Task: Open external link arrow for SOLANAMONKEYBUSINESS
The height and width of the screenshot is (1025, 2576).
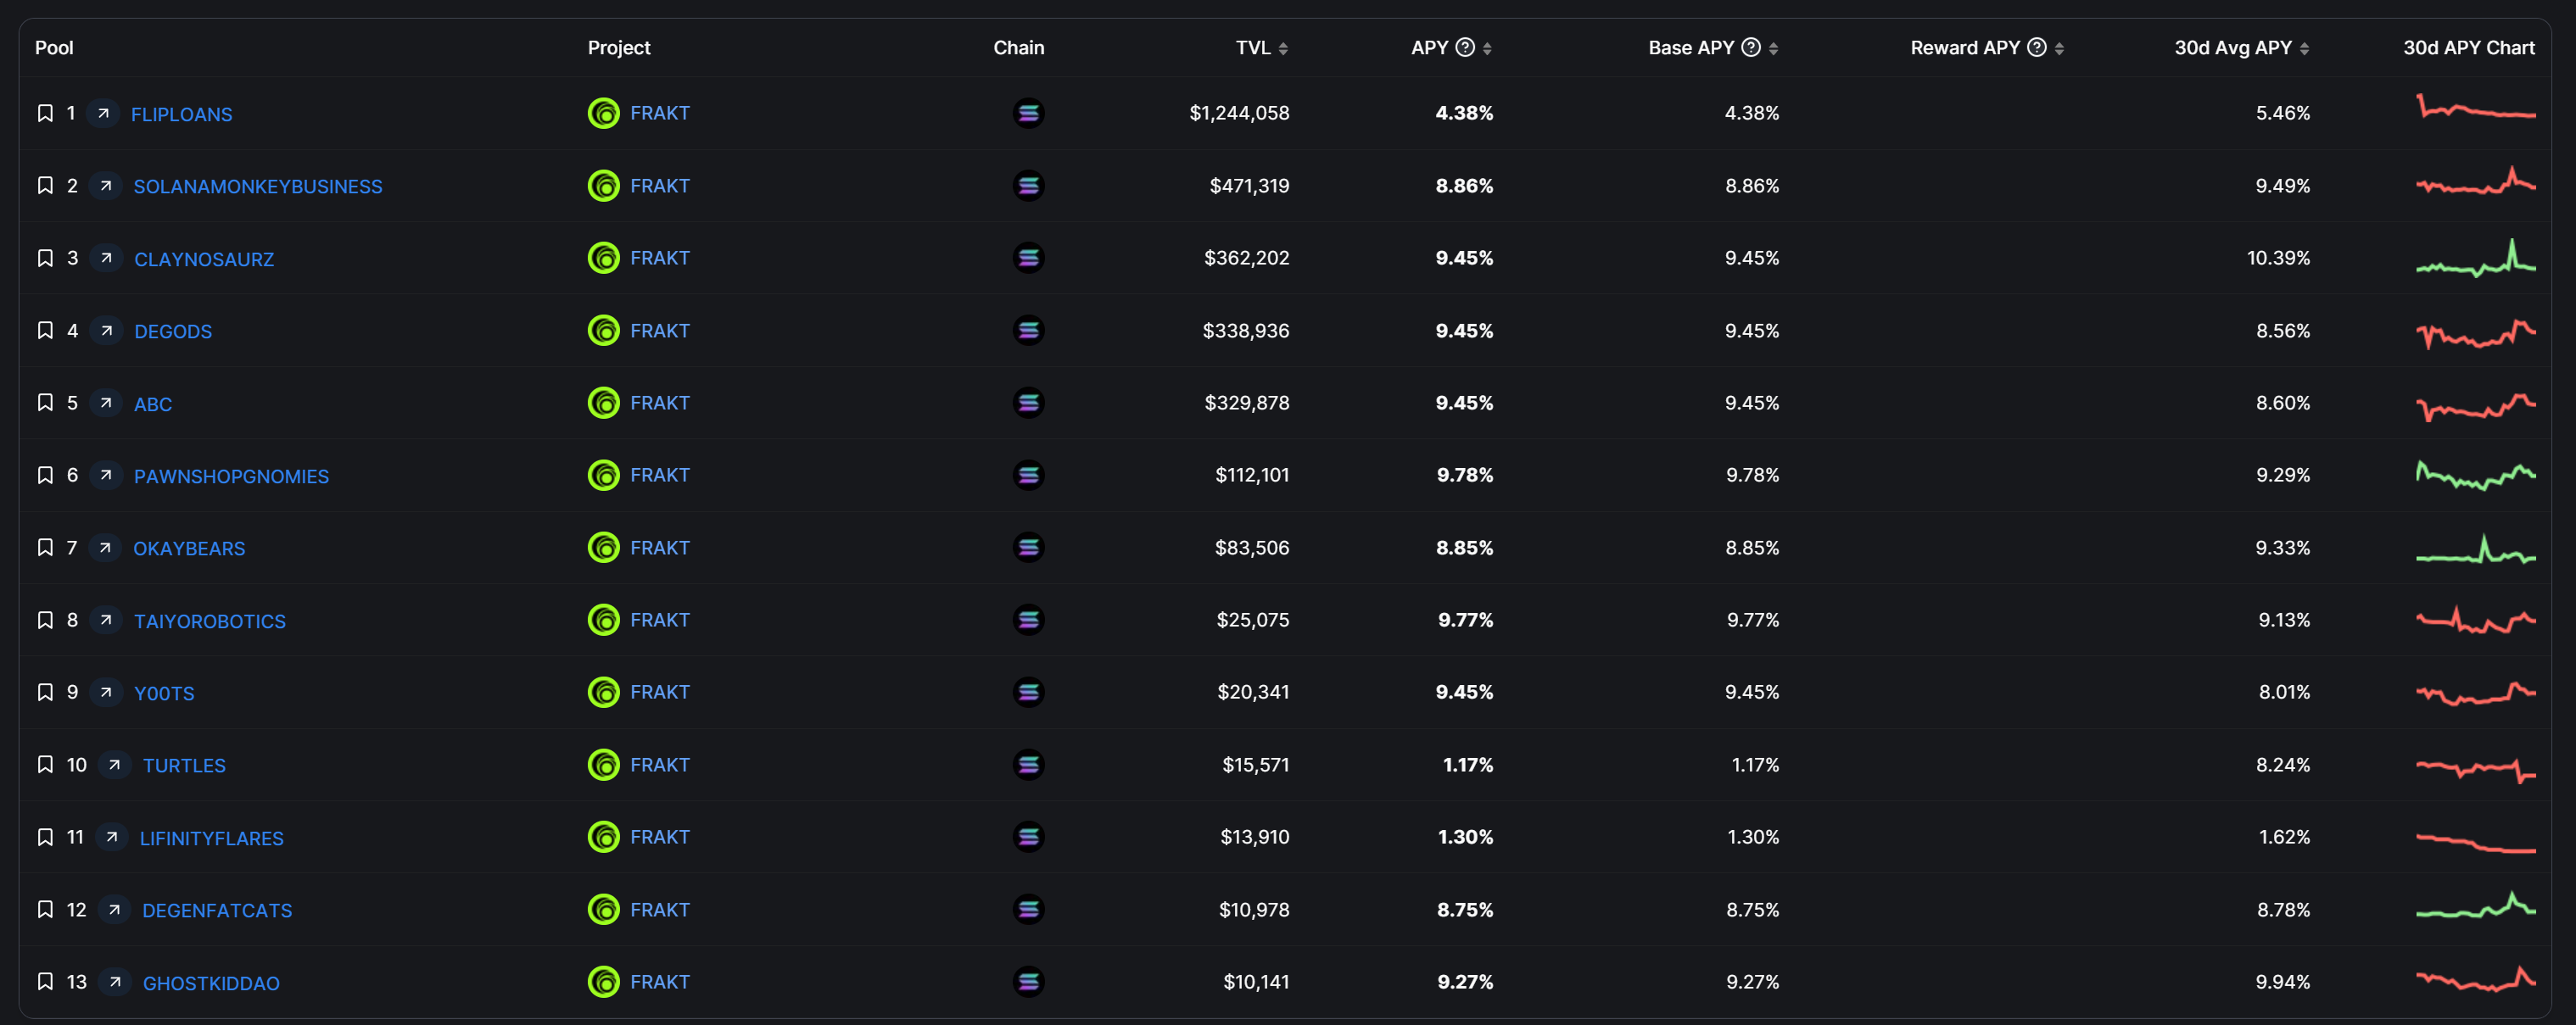Action: (x=105, y=185)
